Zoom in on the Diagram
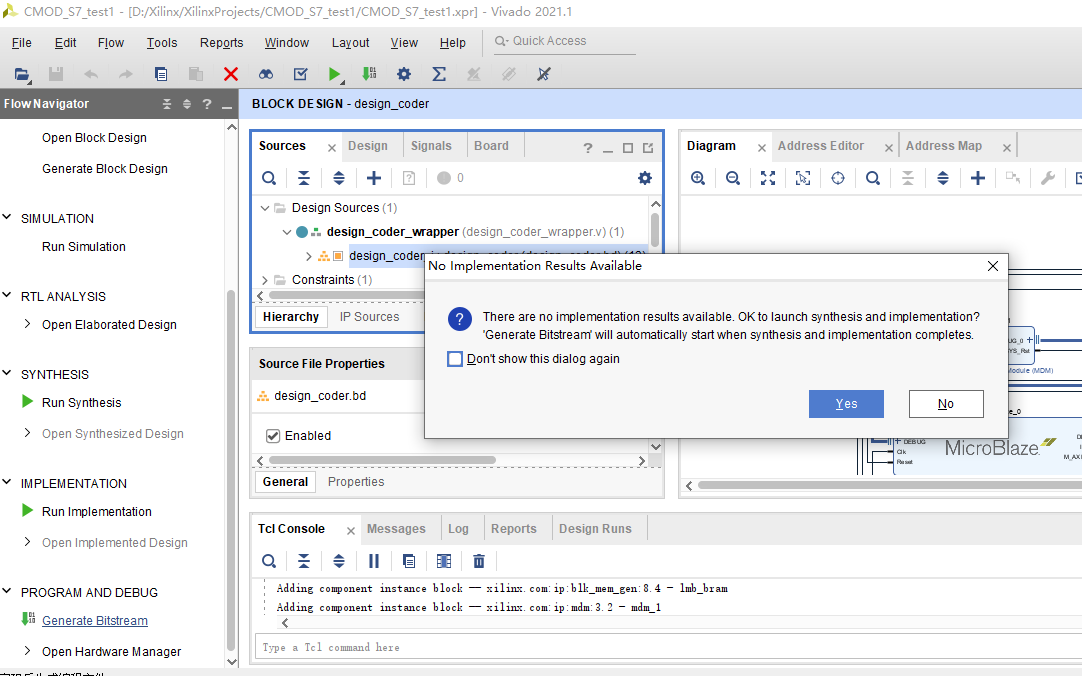Viewport: 1082px width, 676px height. (x=698, y=179)
